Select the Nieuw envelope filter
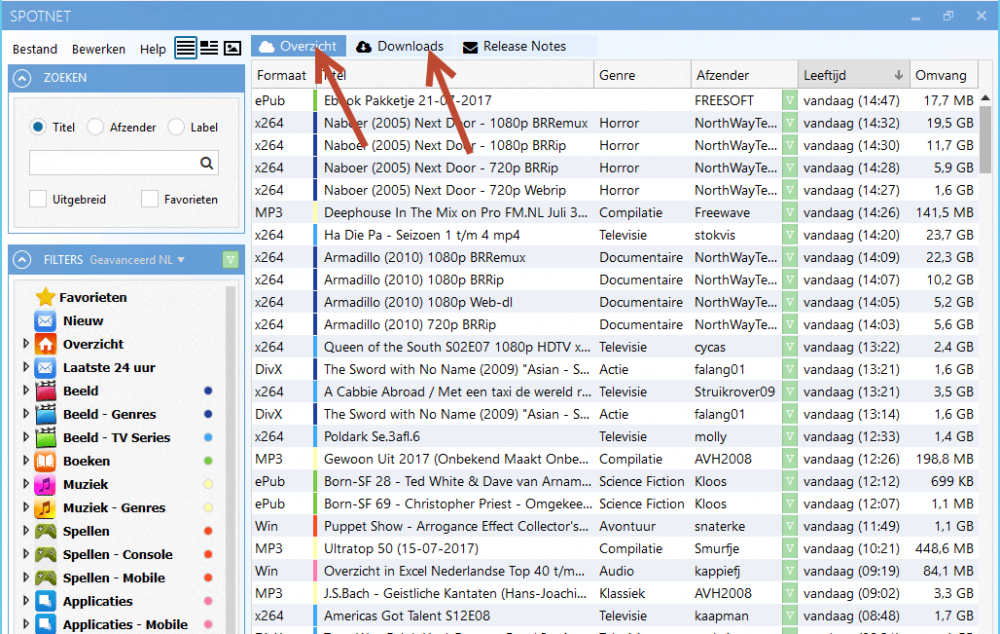Viewport: 1000px width, 634px height. pos(45,321)
